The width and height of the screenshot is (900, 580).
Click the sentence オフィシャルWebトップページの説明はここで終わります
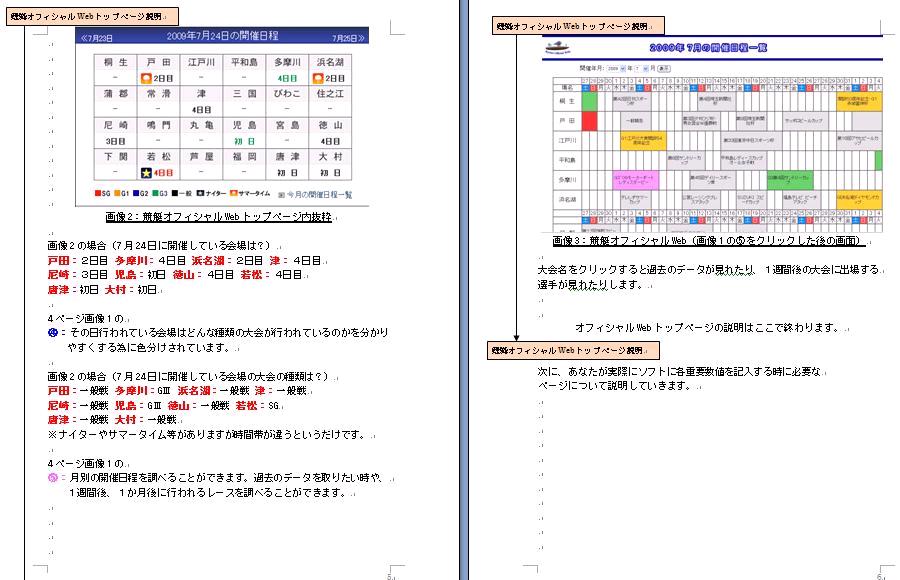[708, 328]
